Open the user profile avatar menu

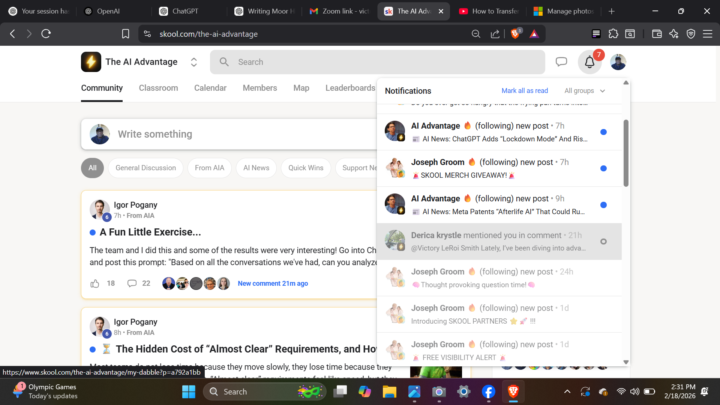[618, 62]
